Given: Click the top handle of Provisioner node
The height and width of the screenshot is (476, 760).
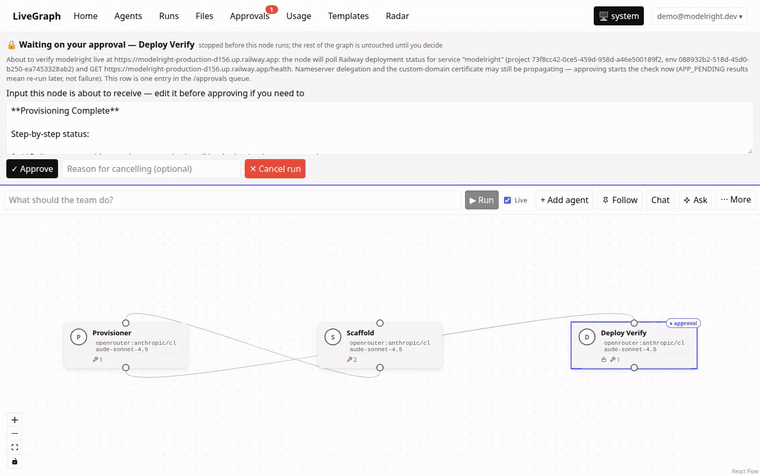Looking at the screenshot, I should (126, 323).
